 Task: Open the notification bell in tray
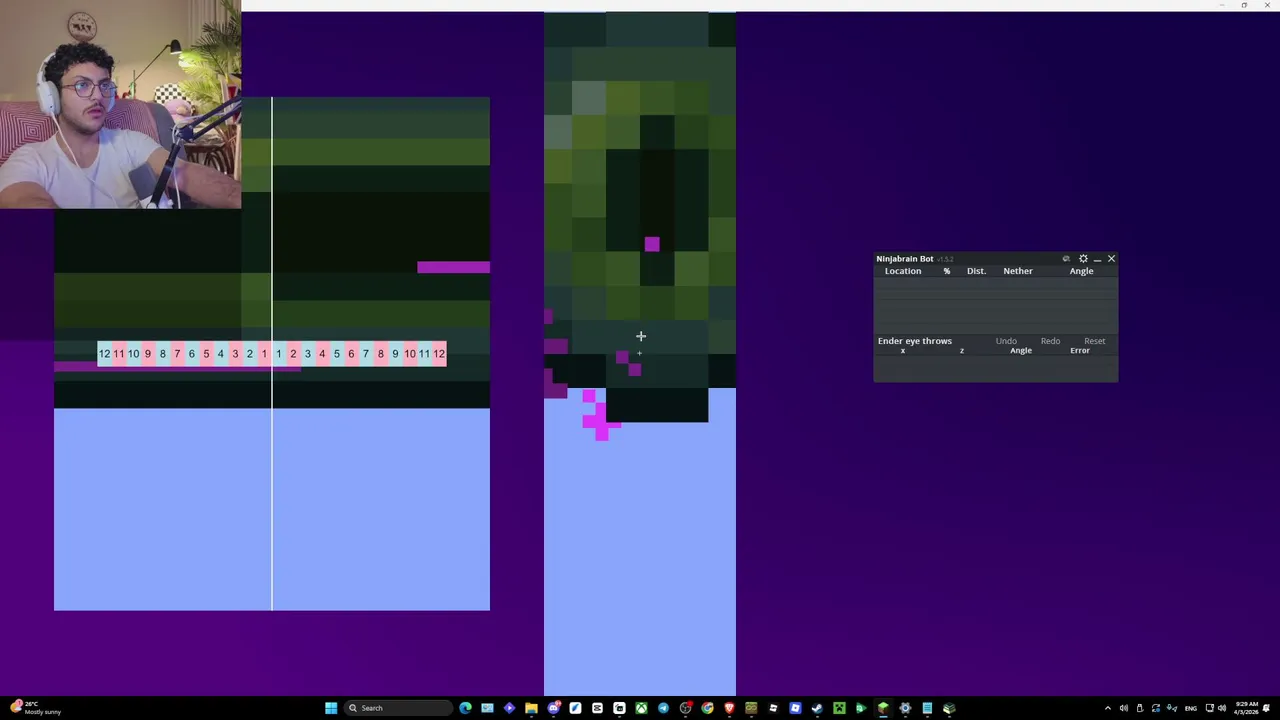pyautogui.click(x=1266, y=708)
